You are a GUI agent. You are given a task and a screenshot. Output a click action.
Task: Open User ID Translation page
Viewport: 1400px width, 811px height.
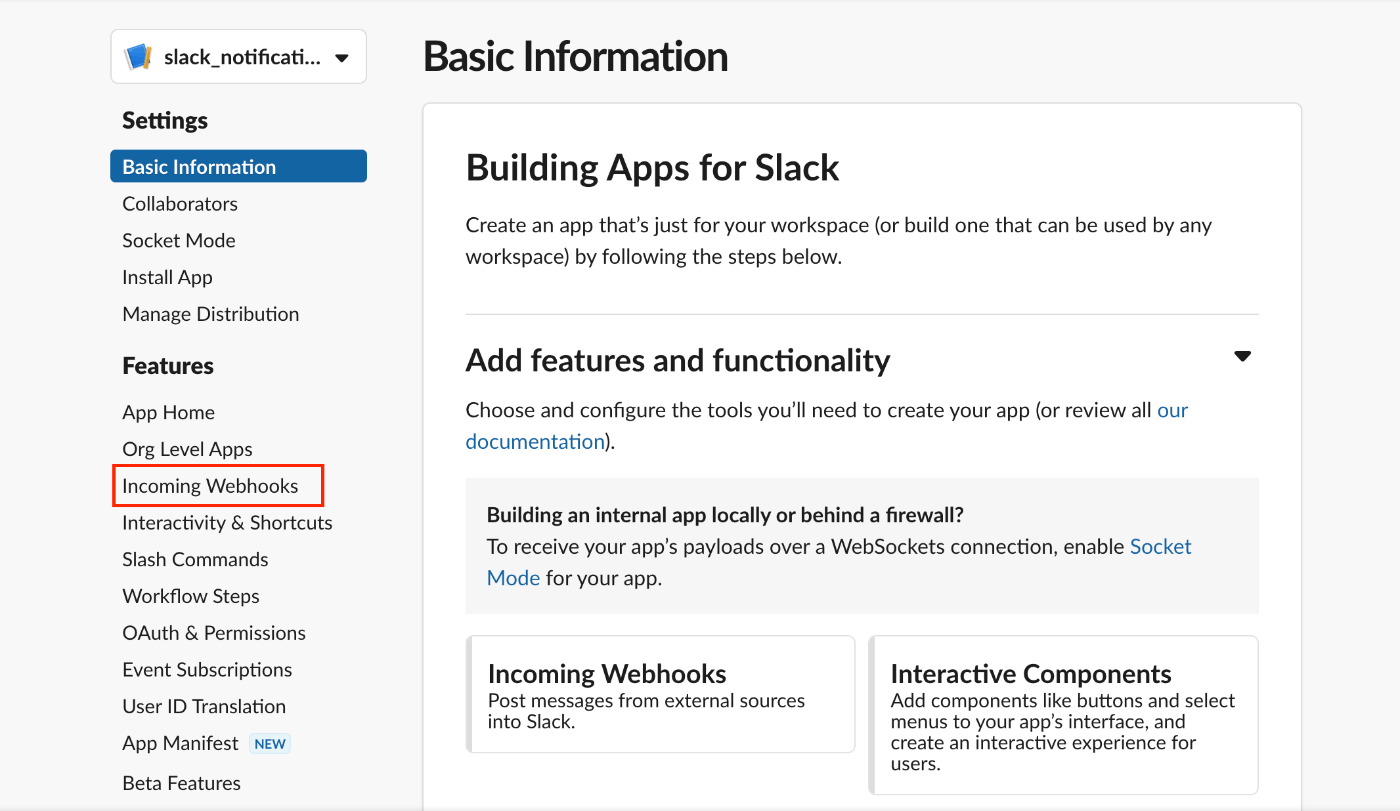coord(204,707)
